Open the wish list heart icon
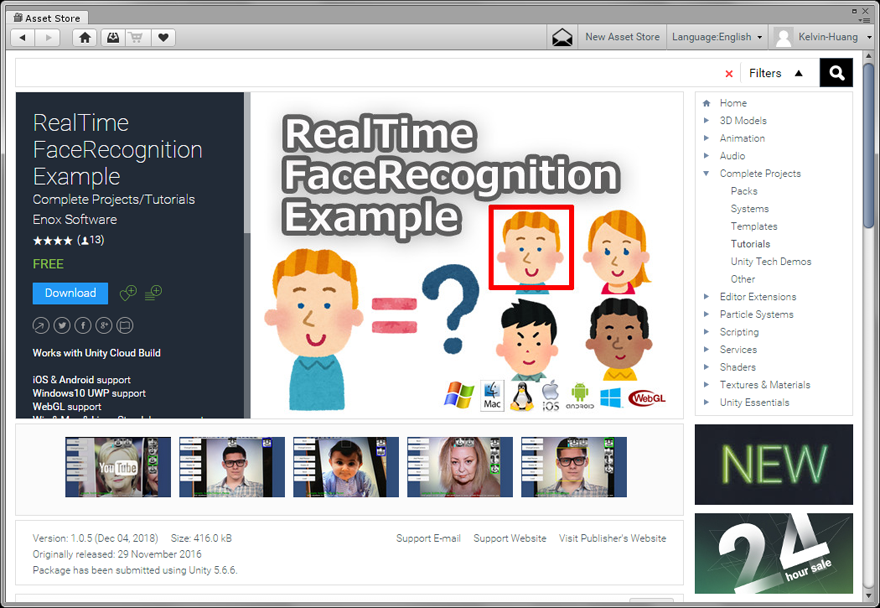 point(163,38)
